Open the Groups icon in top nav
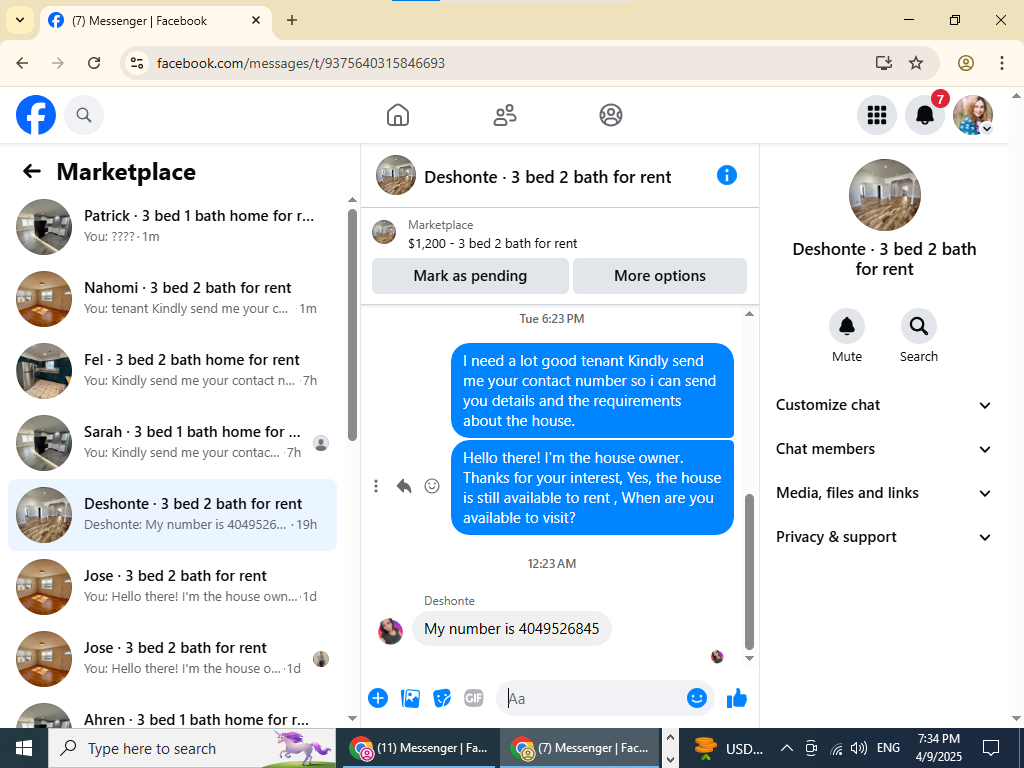Image resolution: width=1024 pixels, height=768 pixels. point(611,115)
